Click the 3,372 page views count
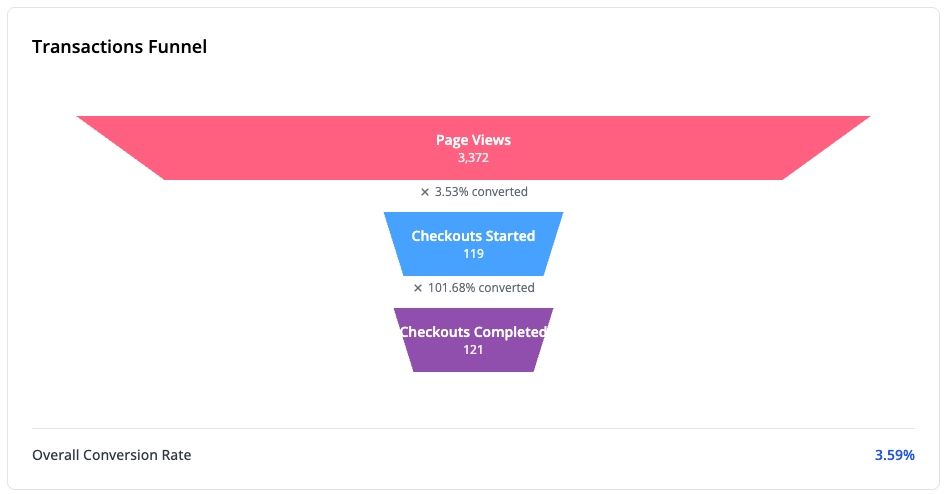The height and width of the screenshot is (494, 946). point(473,158)
